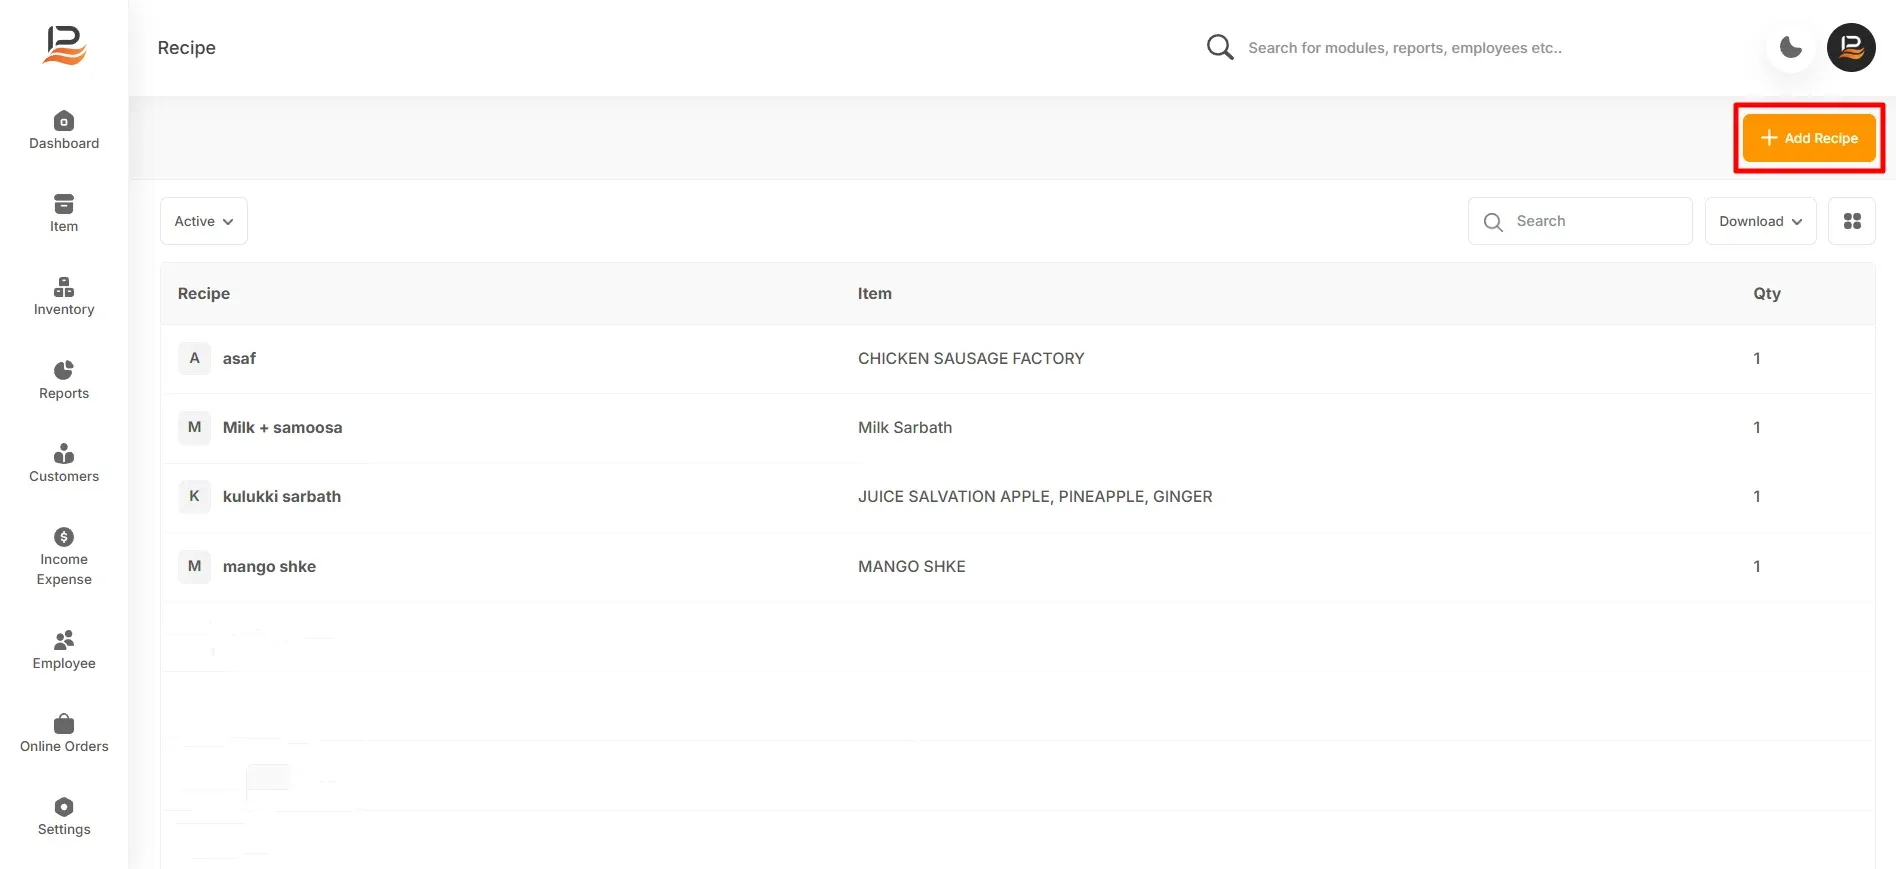Expand the Active status filter dropdown
1896x869 pixels.
click(204, 221)
